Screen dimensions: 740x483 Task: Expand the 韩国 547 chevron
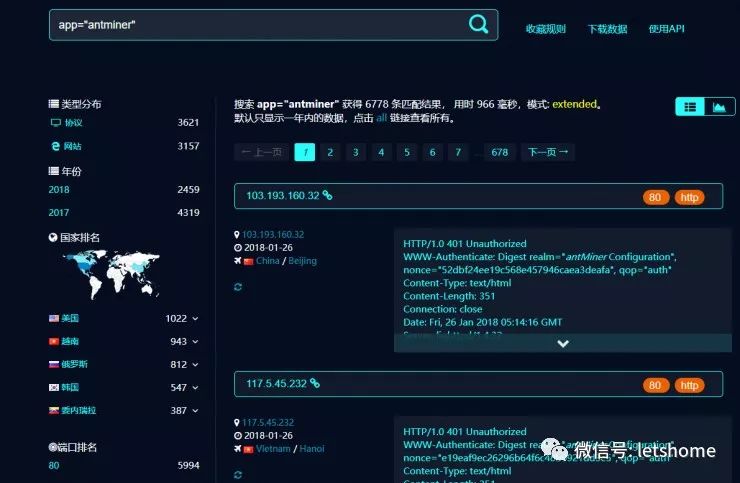click(x=195, y=388)
